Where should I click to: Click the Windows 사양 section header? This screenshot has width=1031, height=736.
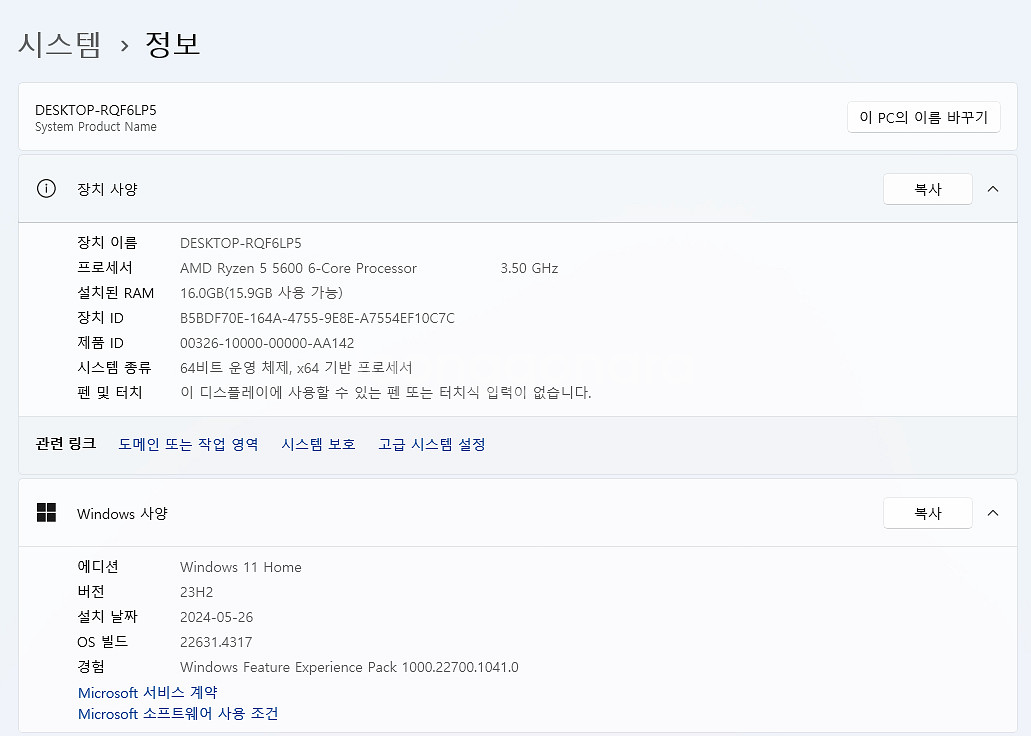pos(517,513)
